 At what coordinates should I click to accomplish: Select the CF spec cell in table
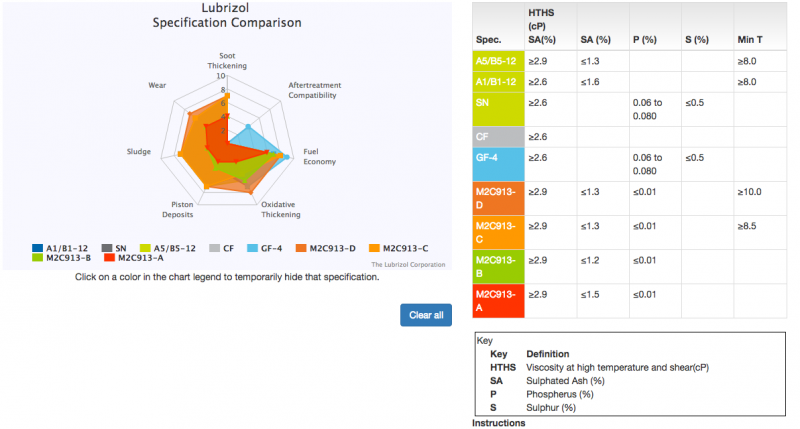(x=498, y=137)
